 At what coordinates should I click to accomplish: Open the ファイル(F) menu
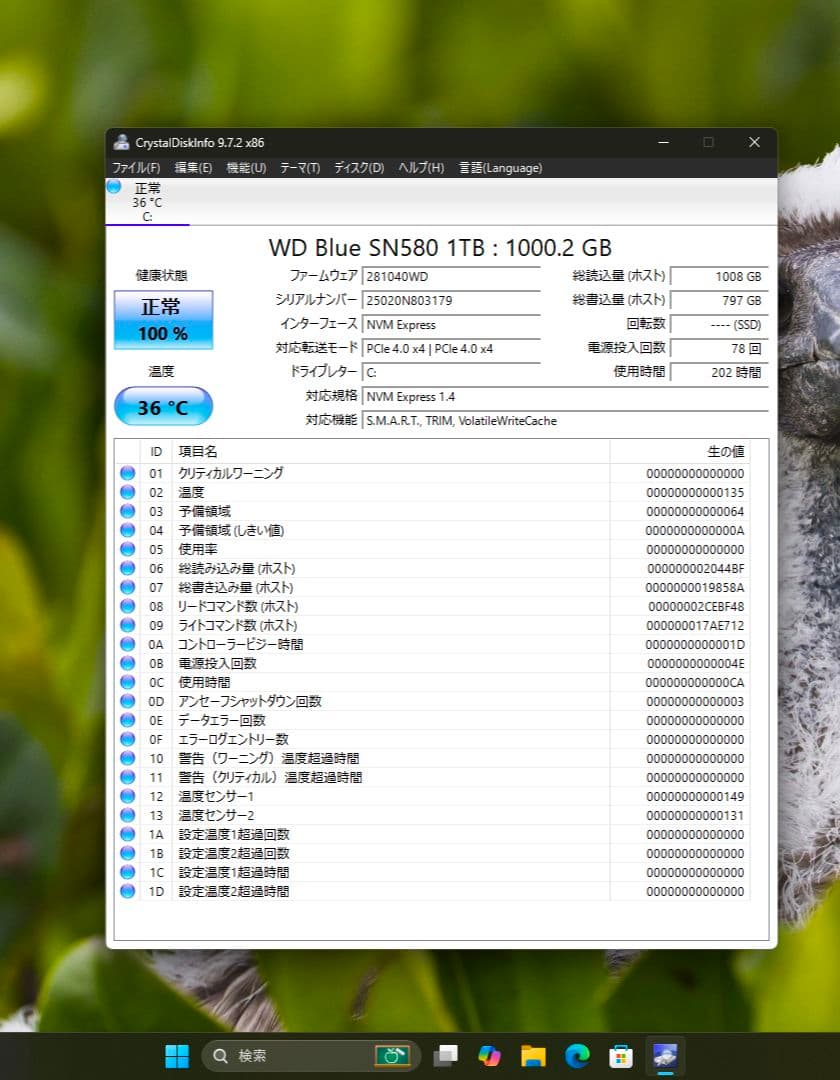tap(136, 168)
